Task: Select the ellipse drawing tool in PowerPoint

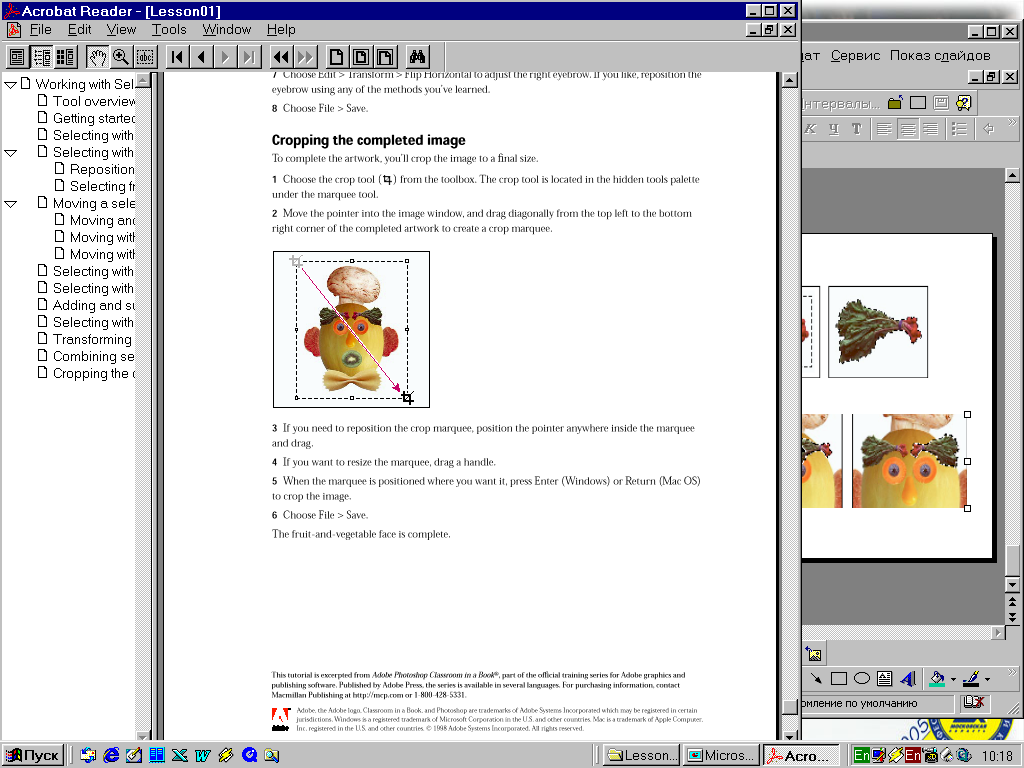Action: (862, 679)
